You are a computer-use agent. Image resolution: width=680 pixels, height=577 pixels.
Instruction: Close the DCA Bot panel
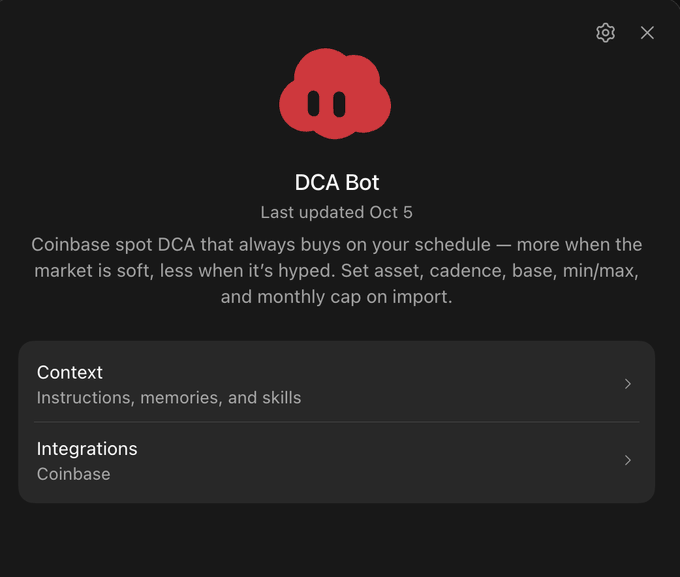pyautogui.click(x=647, y=33)
